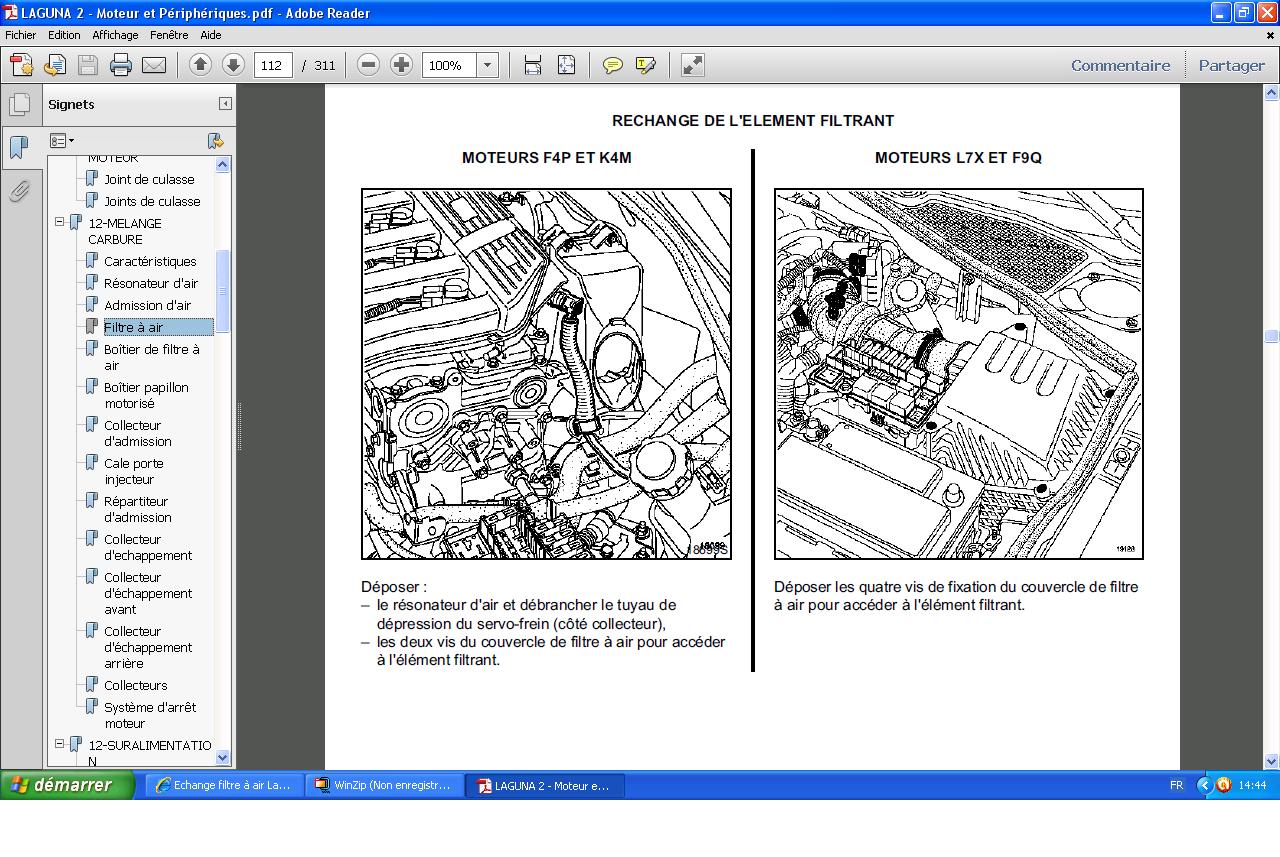
Task: Collapse the 12-SURALIMENTATION bookmark branch
Action: pos(60,744)
